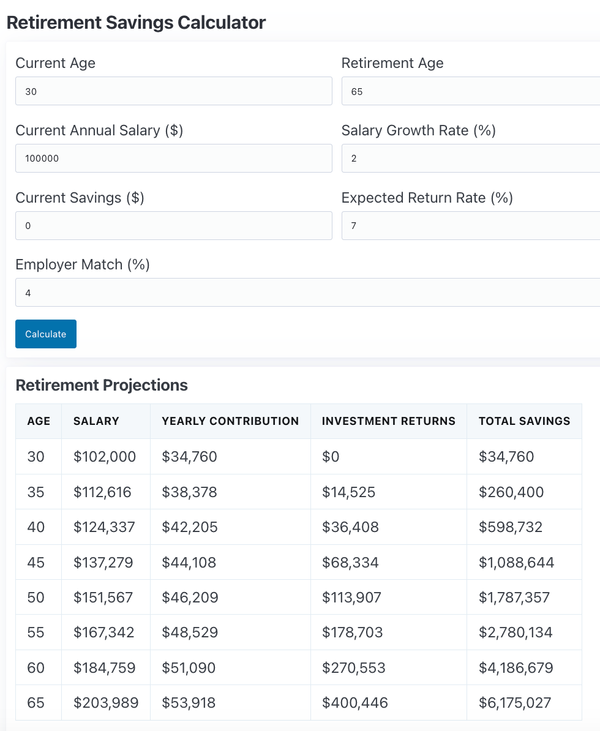Edit the Current Annual Salary field
This screenshot has width=600, height=731.
(x=174, y=158)
